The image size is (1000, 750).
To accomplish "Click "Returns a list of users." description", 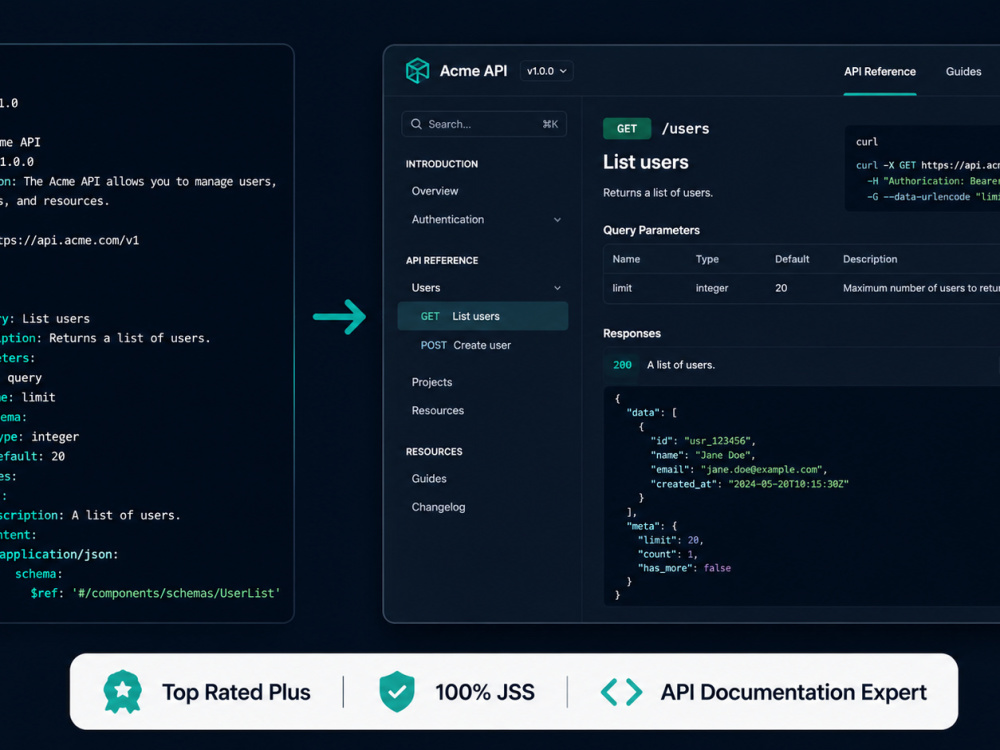I will (658, 193).
